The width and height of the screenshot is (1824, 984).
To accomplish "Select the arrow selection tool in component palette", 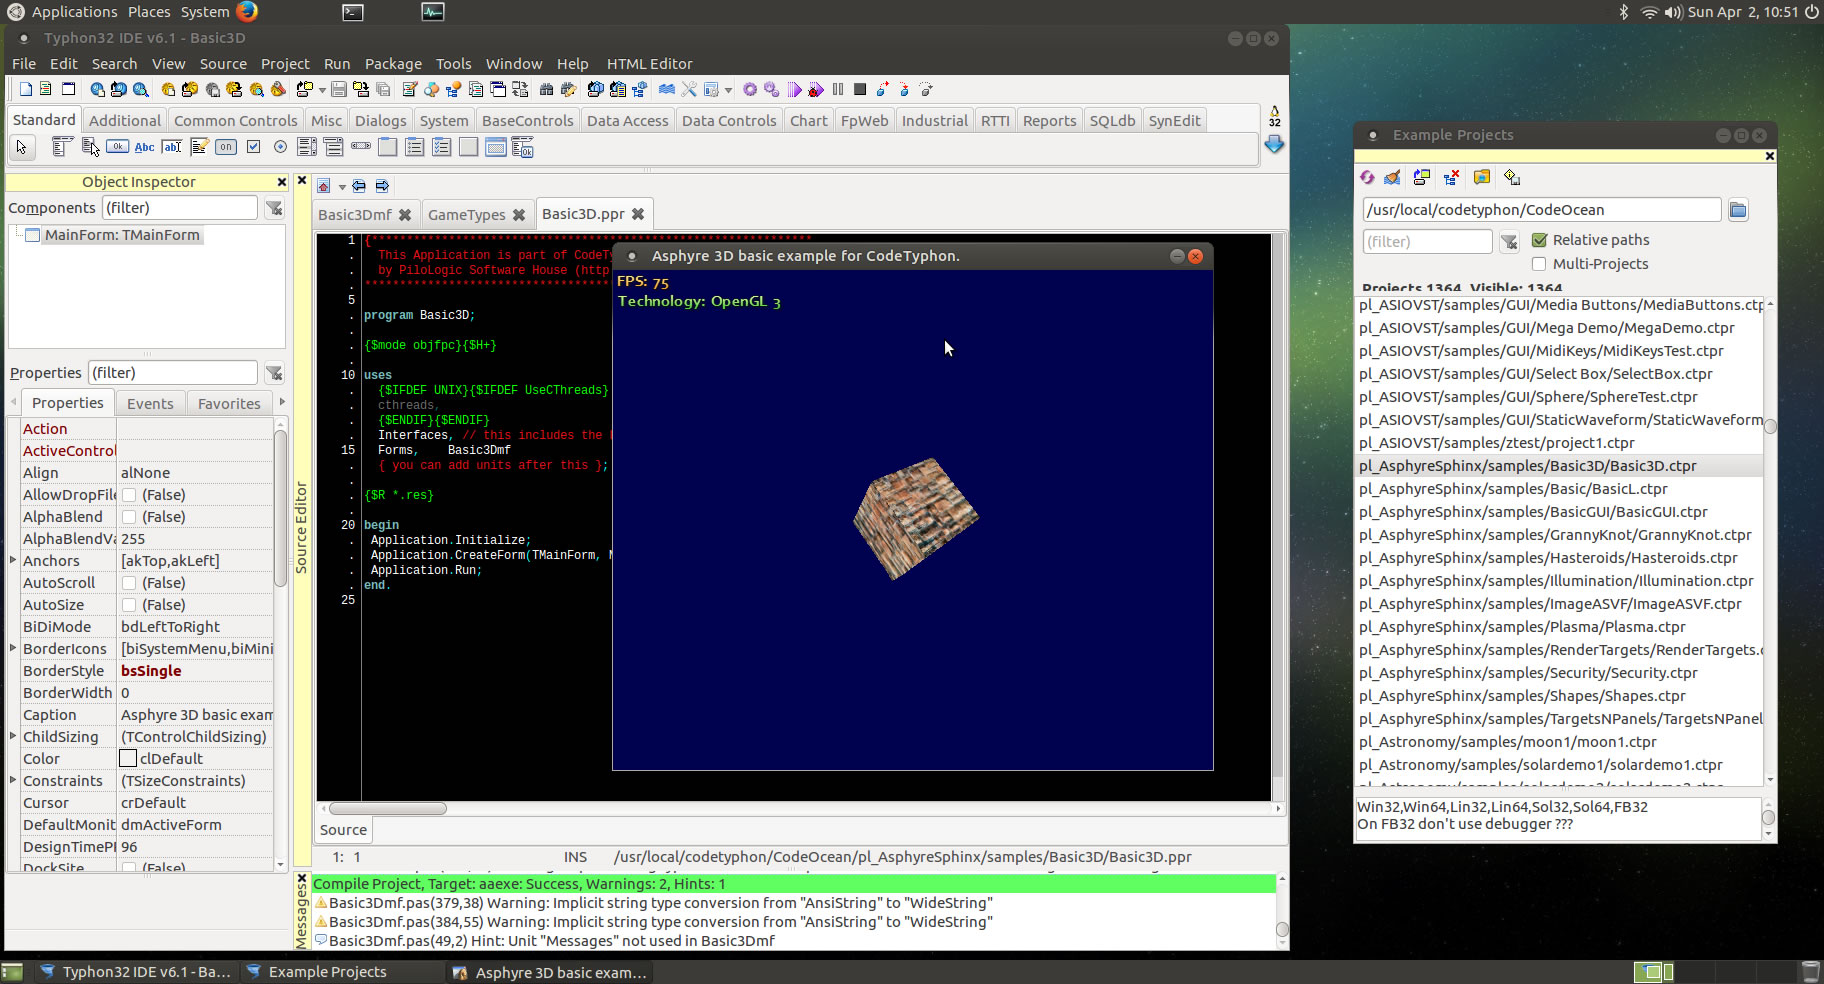I will [x=22, y=147].
